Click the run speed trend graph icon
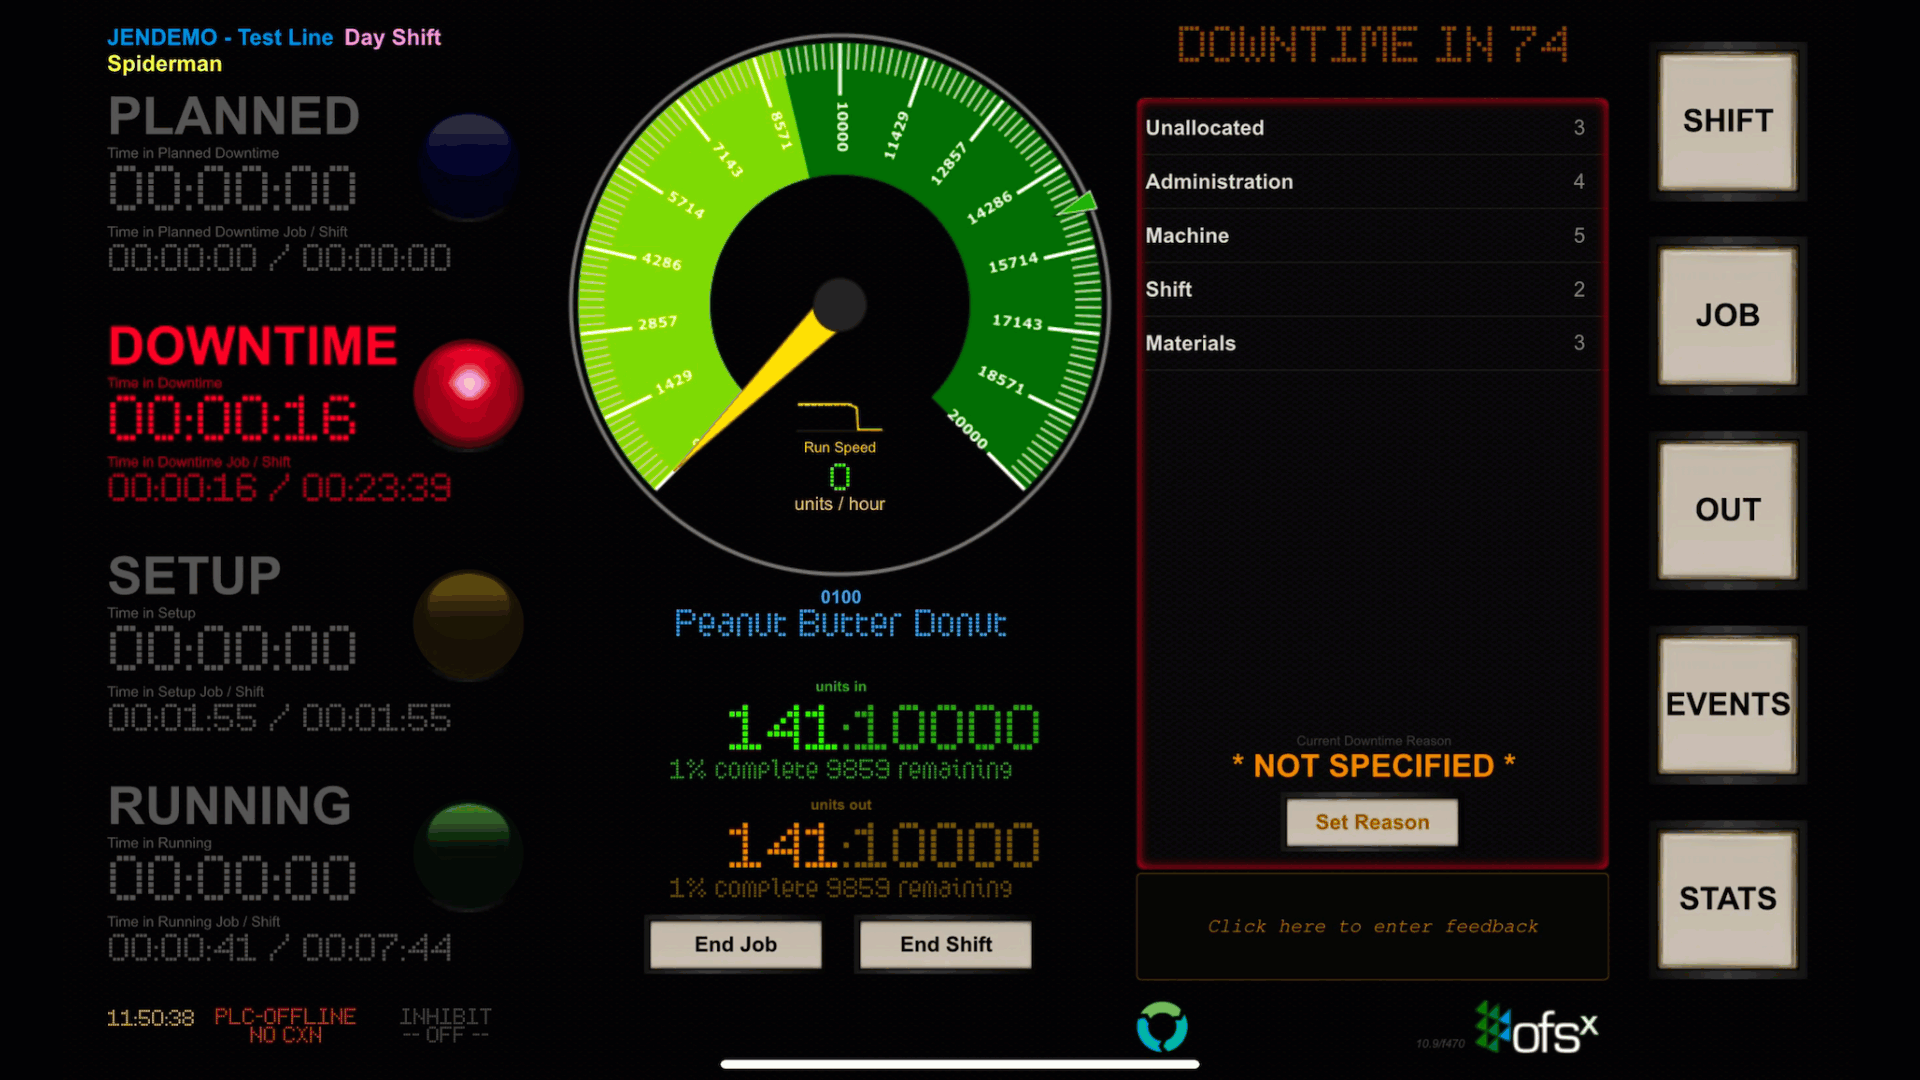This screenshot has height=1080, width=1920. [839, 416]
